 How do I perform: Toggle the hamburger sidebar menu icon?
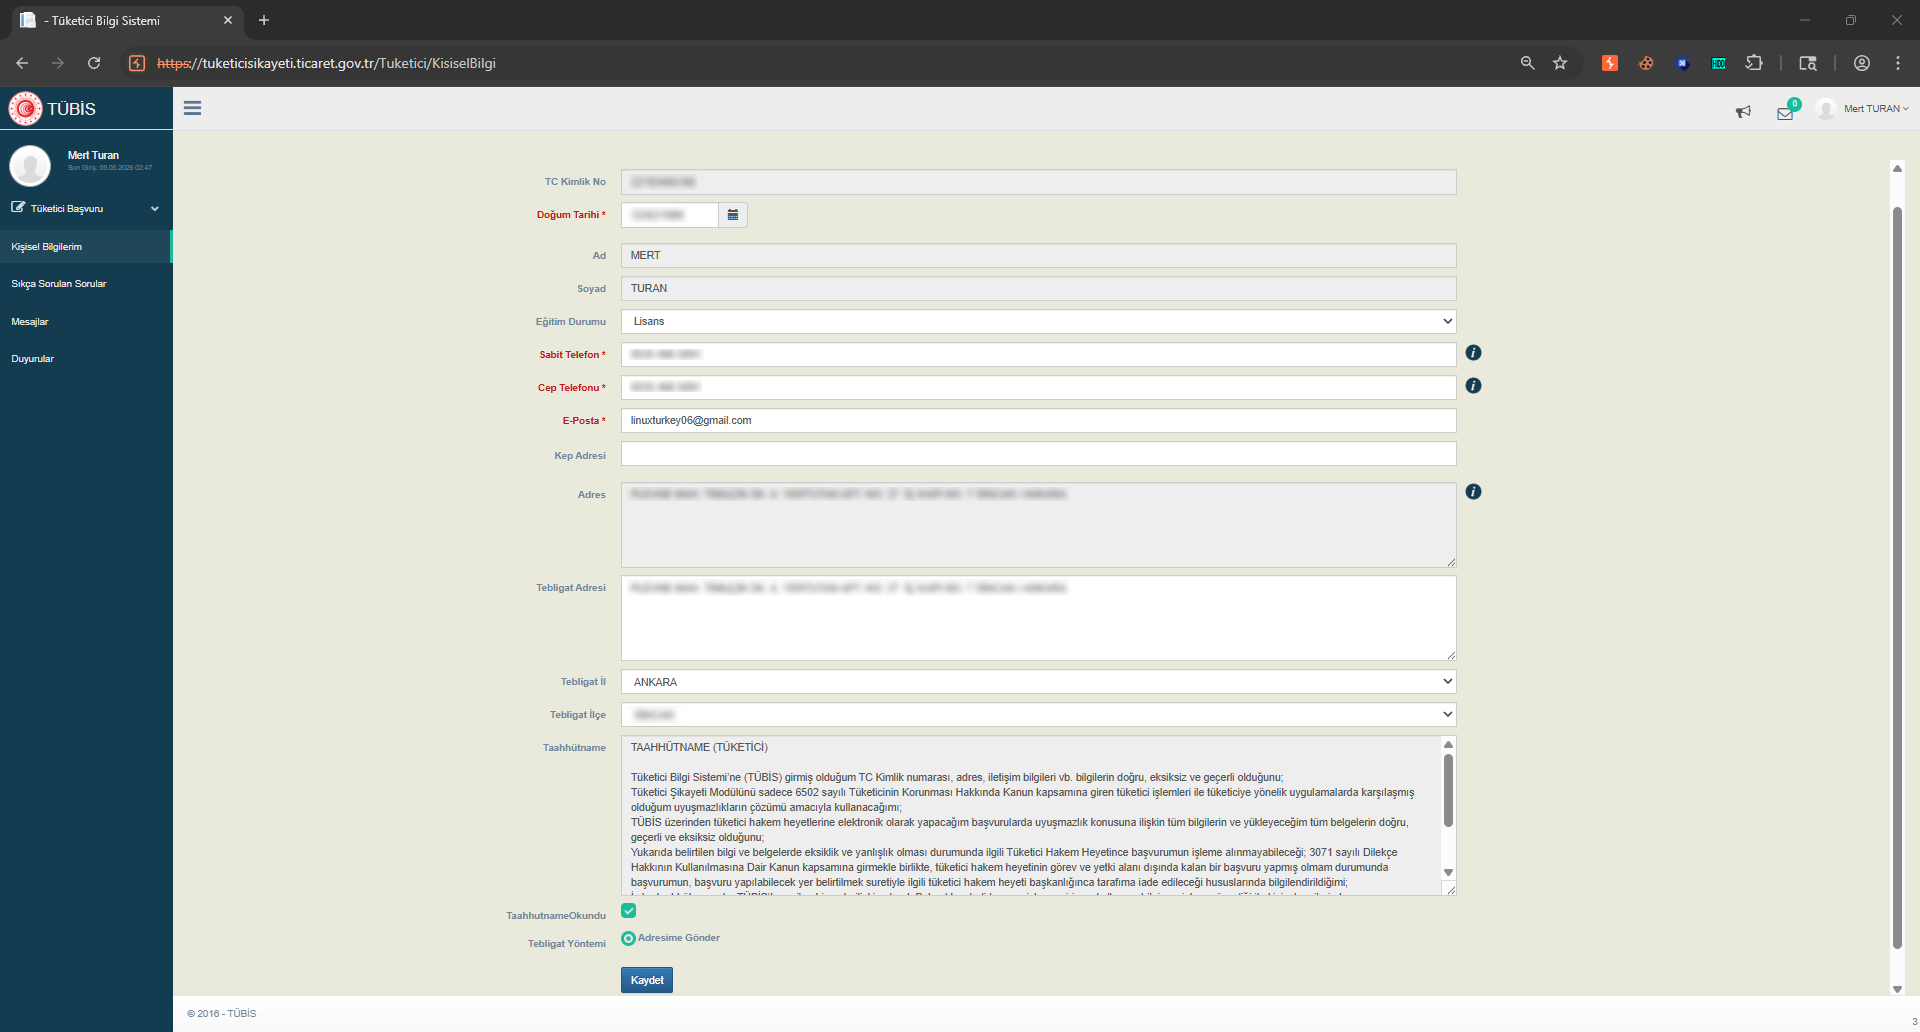192,108
